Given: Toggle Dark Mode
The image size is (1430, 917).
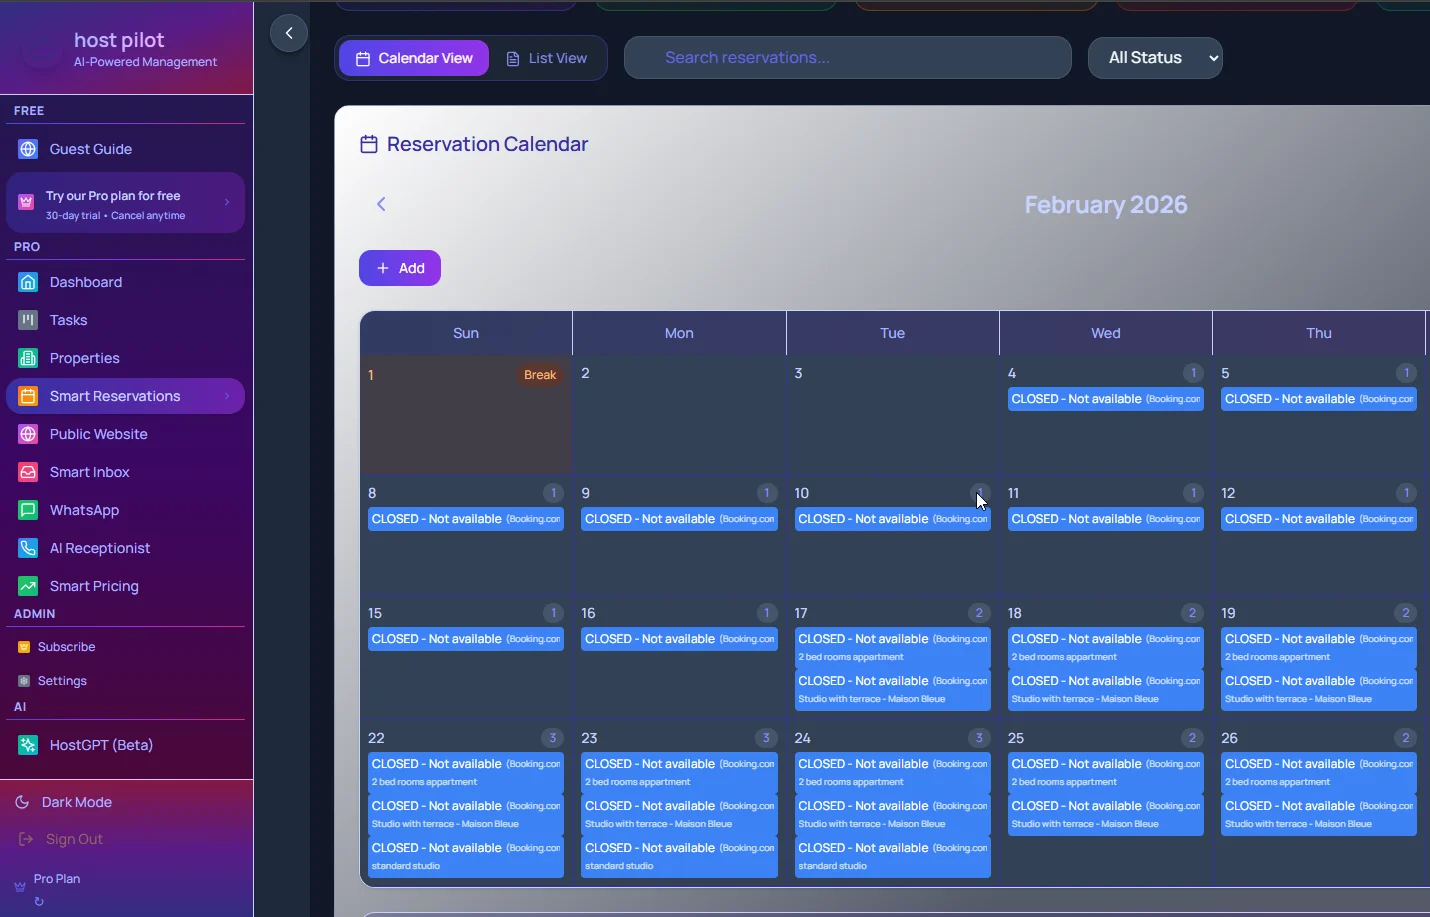Looking at the screenshot, I should pos(74,801).
